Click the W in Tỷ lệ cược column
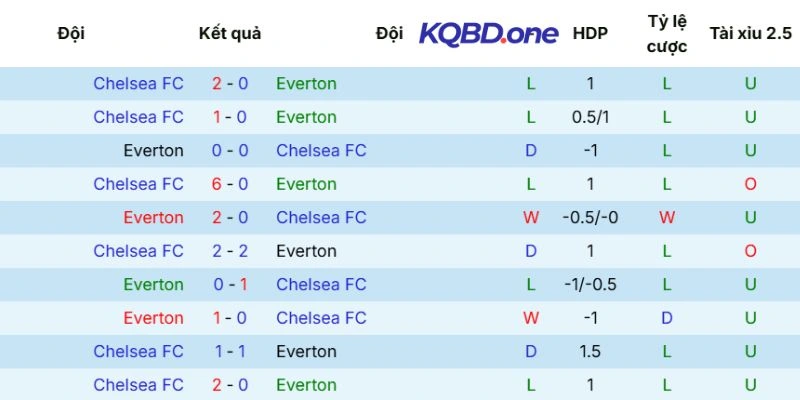Screen dimensions: 800x400 click(667, 217)
